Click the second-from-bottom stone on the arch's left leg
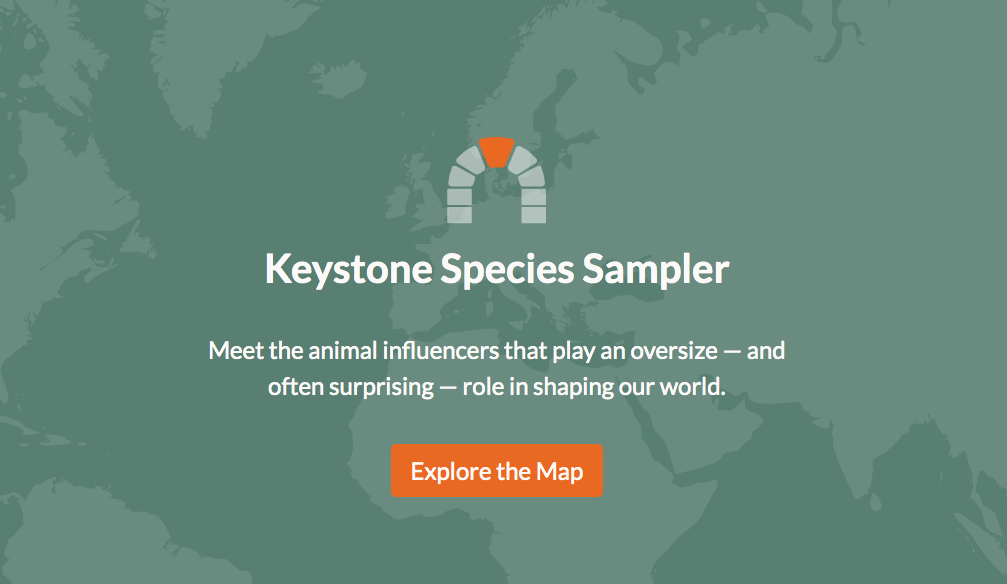The image size is (1007, 584). pyautogui.click(x=459, y=197)
